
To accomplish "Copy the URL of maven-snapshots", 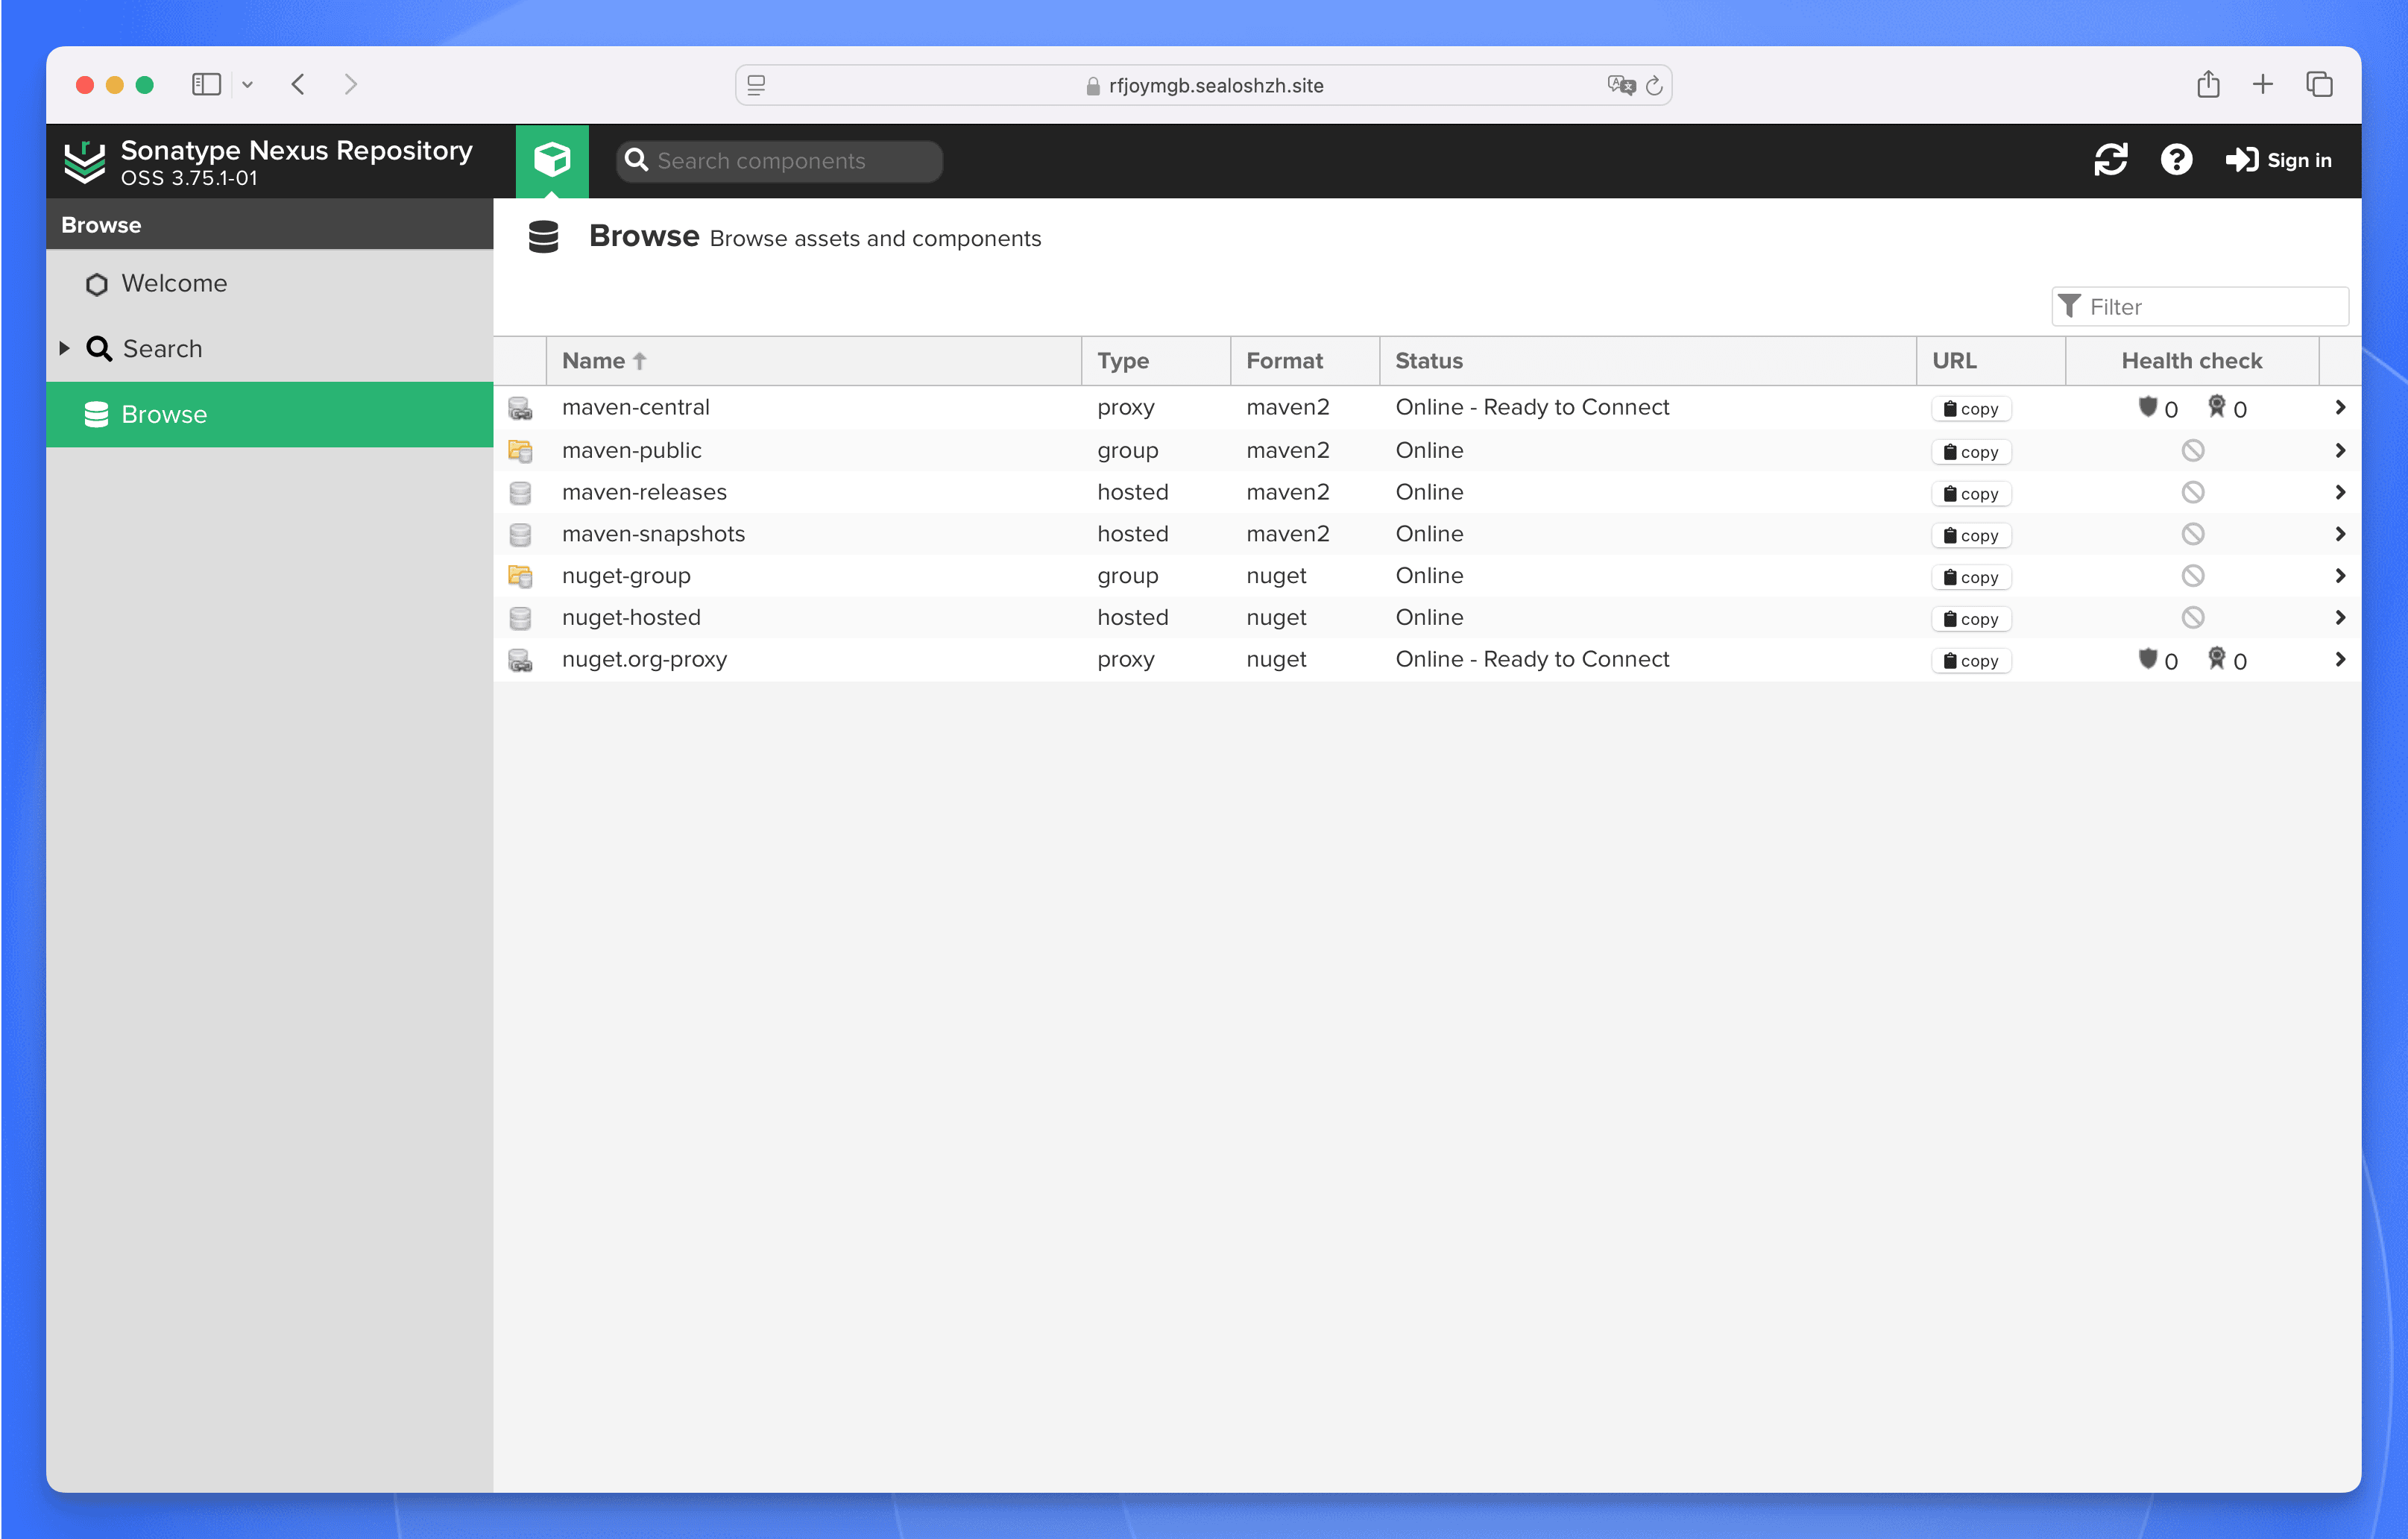I will pyautogui.click(x=1970, y=536).
